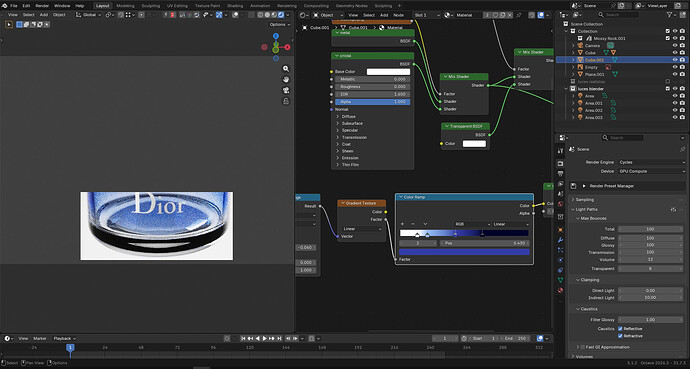Click the Render Preset Manager save icon

click(573, 186)
